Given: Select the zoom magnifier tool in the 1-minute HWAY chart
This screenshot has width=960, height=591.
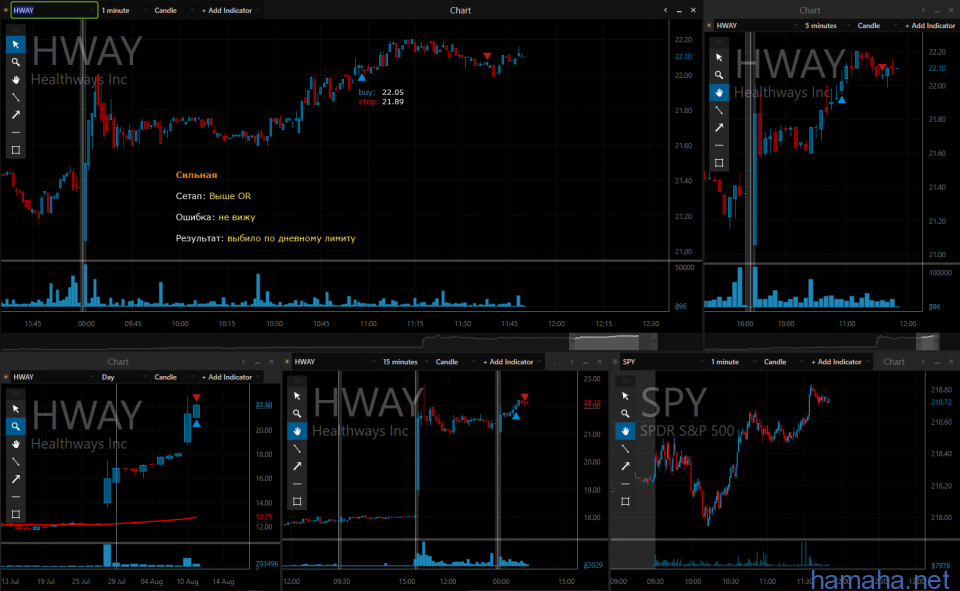Looking at the screenshot, I should [x=16, y=62].
